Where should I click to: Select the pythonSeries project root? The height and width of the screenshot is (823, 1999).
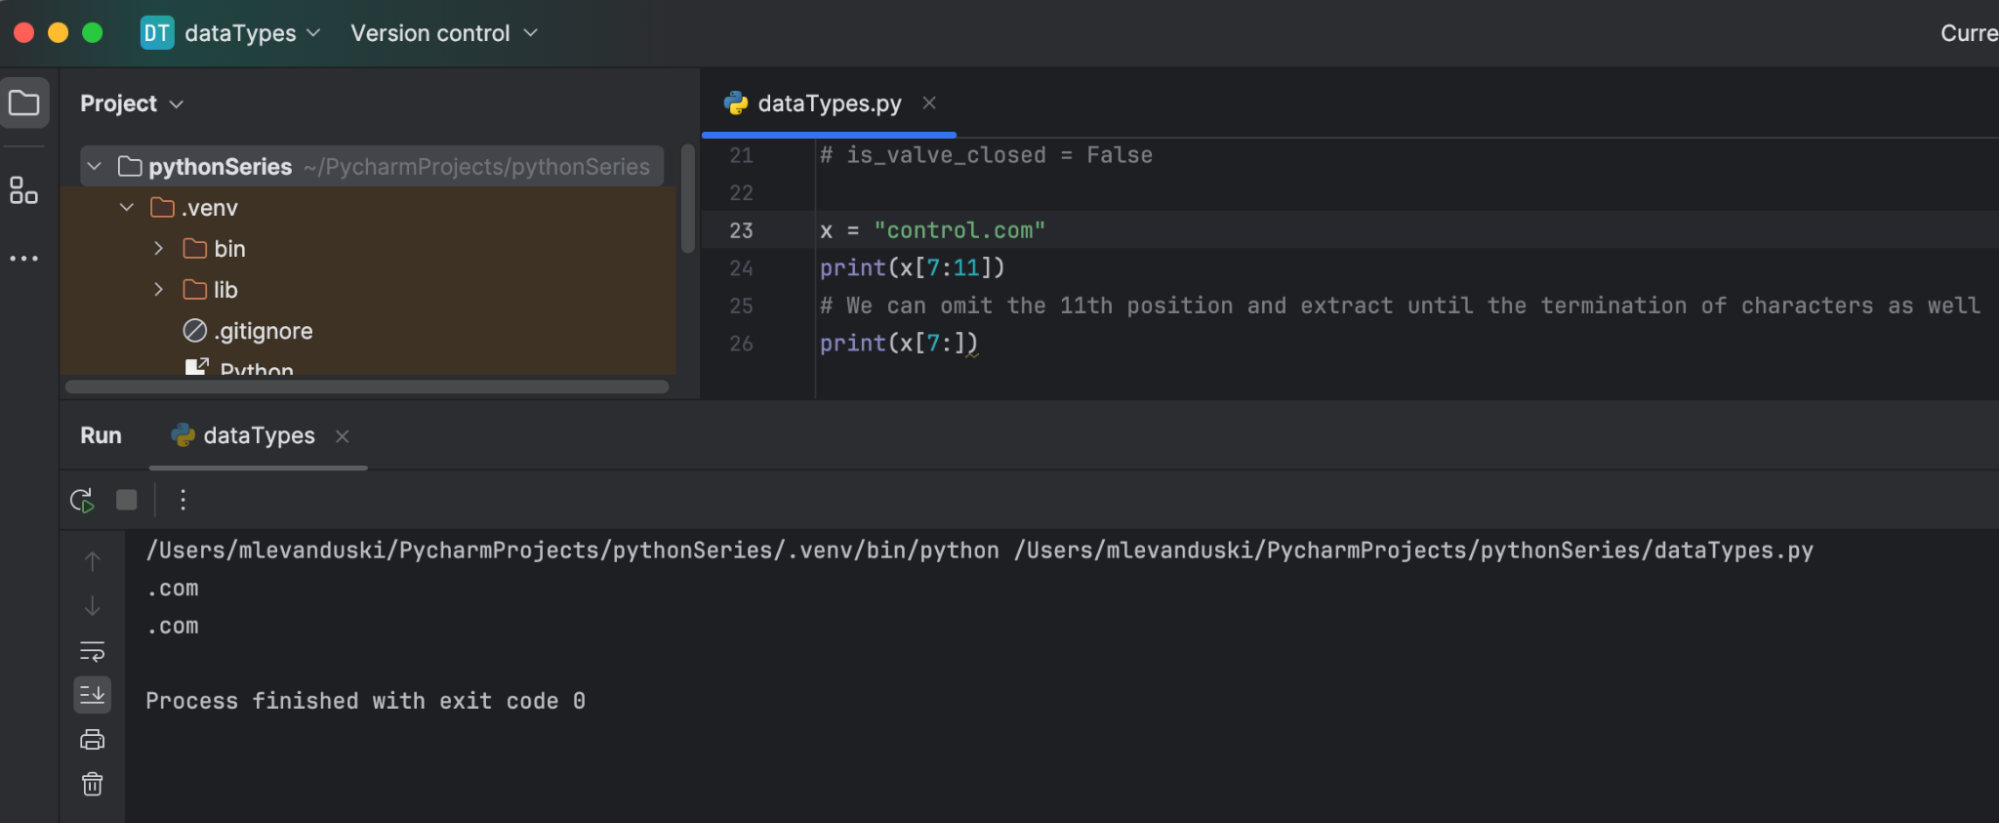click(372, 166)
